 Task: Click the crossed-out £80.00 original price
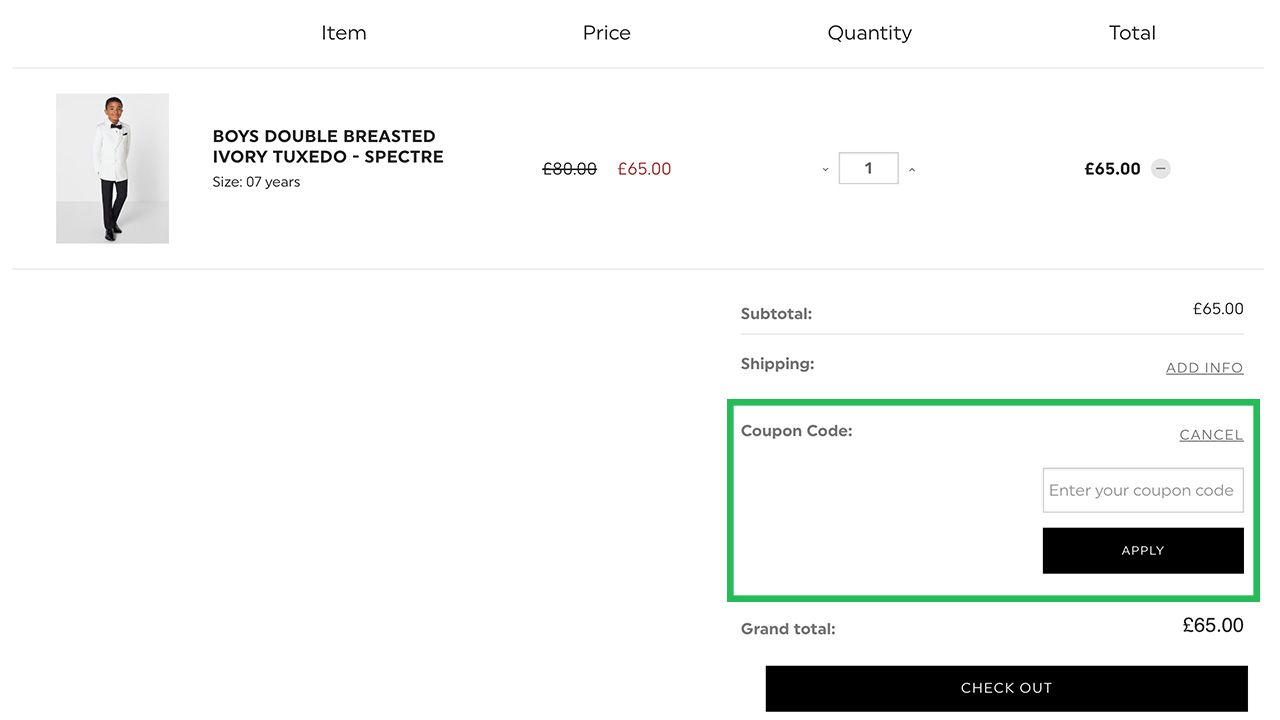(569, 169)
